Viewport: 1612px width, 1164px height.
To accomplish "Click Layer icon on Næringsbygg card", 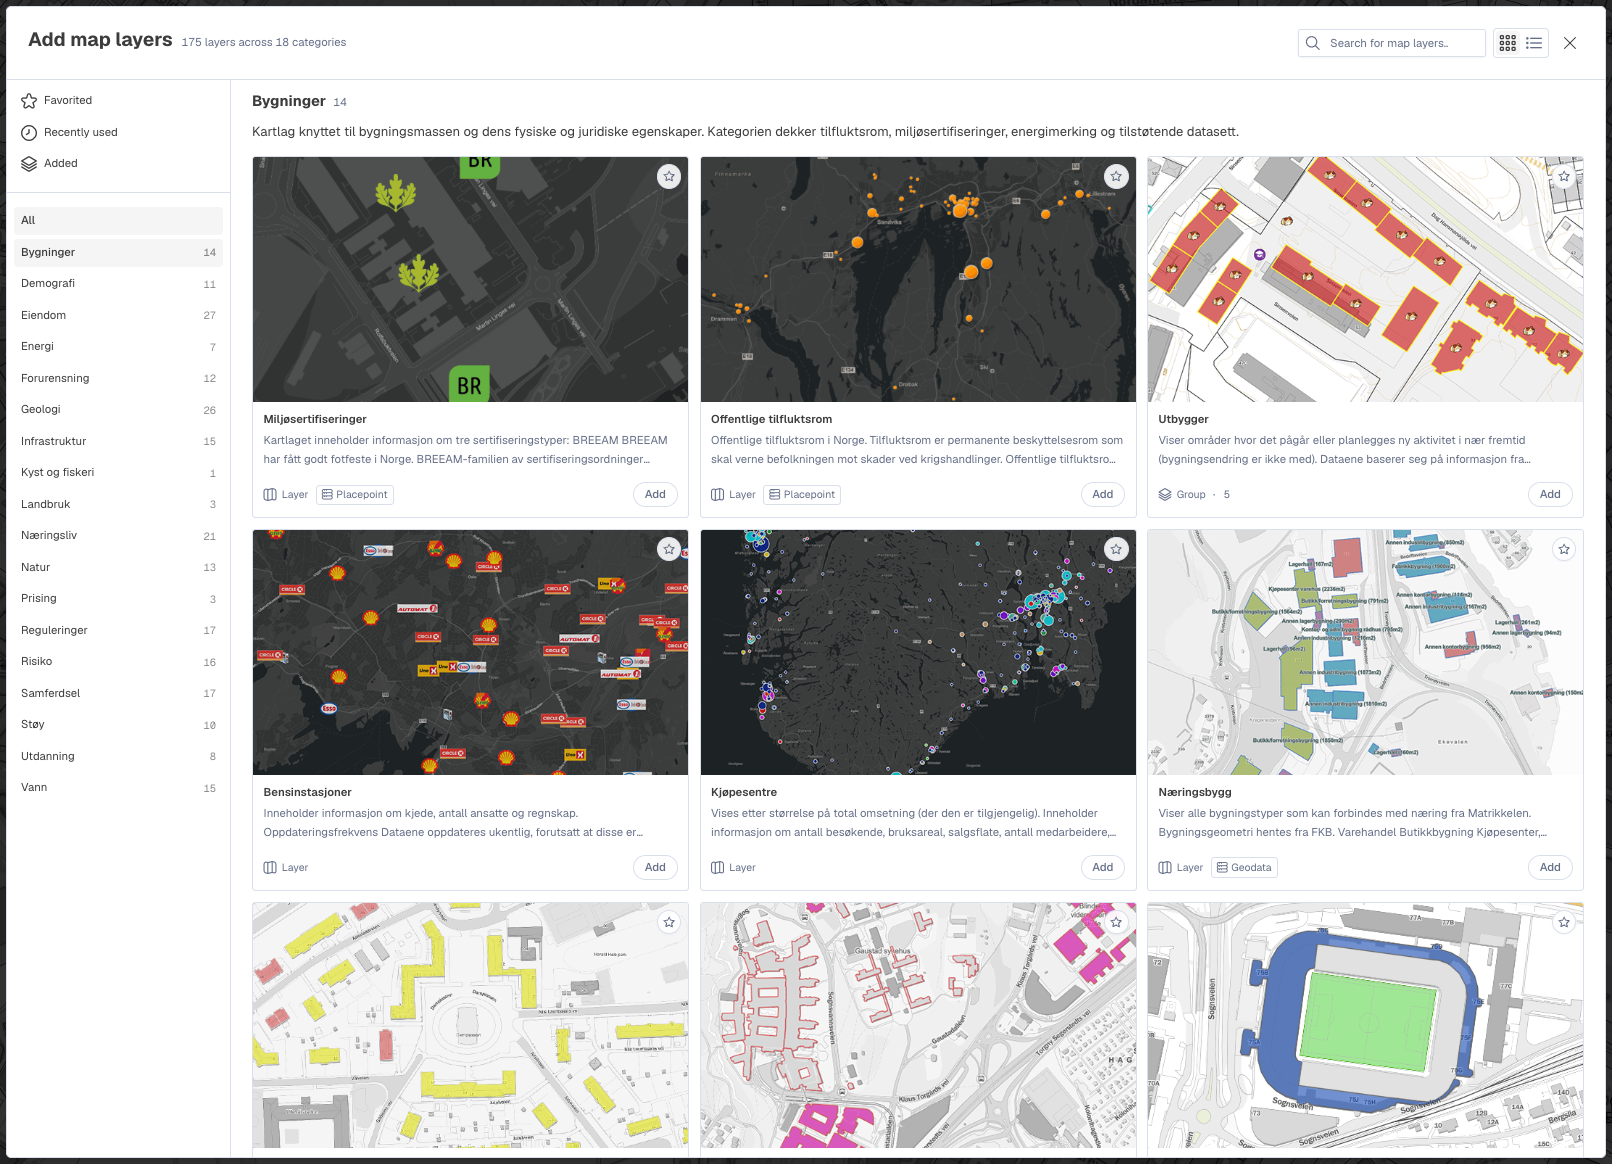I will [1165, 867].
